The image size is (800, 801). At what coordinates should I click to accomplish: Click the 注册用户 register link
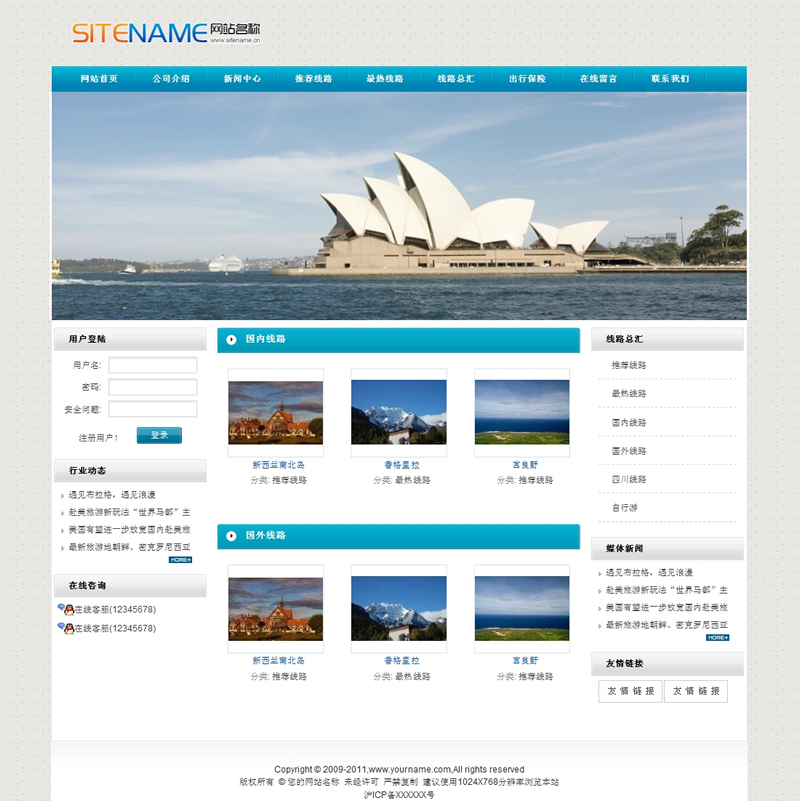coord(98,437)
